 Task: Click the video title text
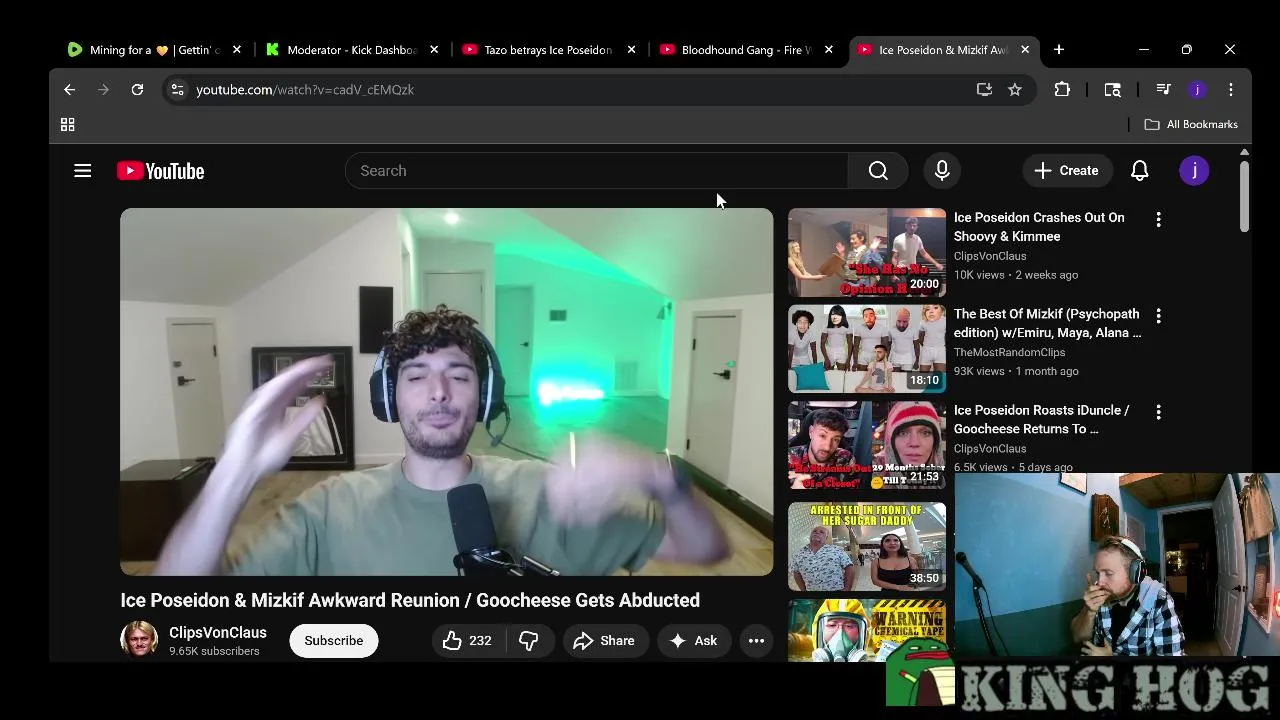(410, 601)
